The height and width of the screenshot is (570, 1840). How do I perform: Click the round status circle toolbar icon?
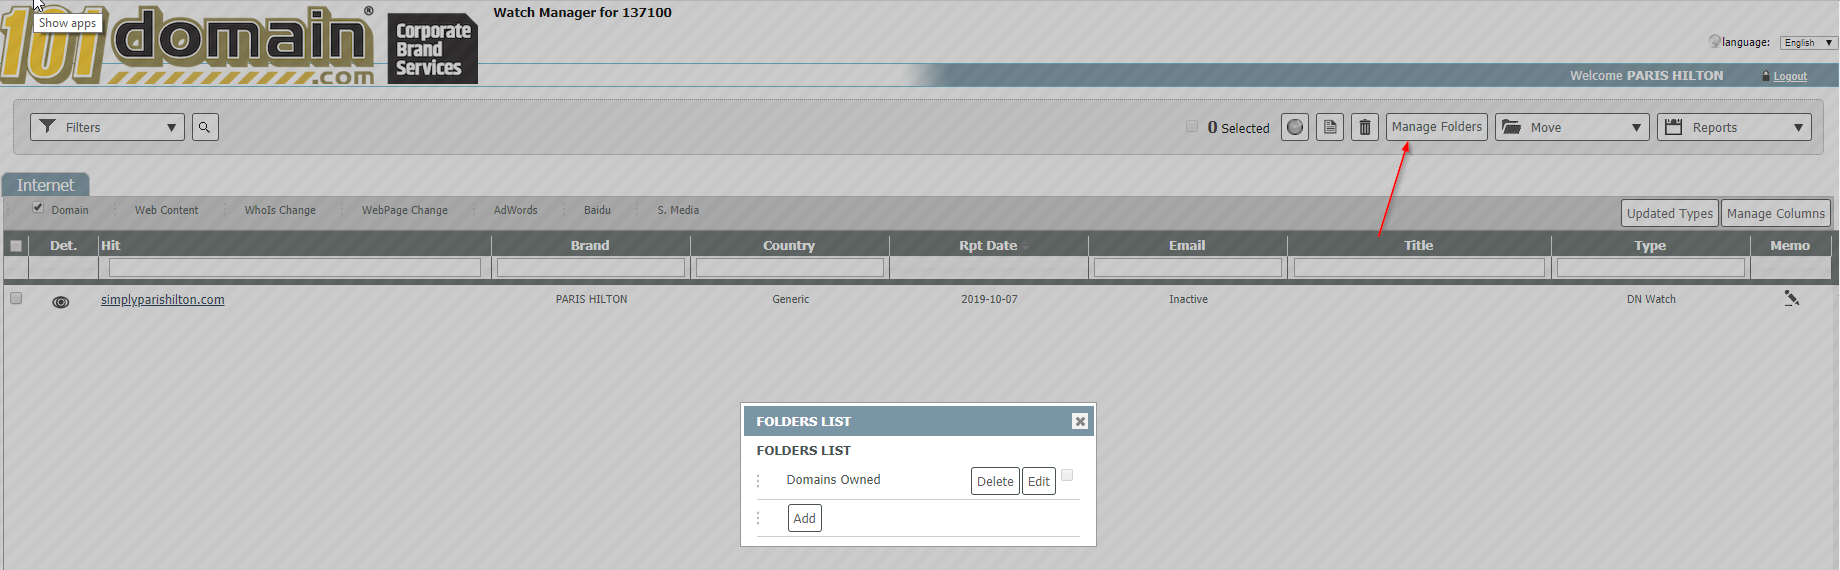point(1295,127)
